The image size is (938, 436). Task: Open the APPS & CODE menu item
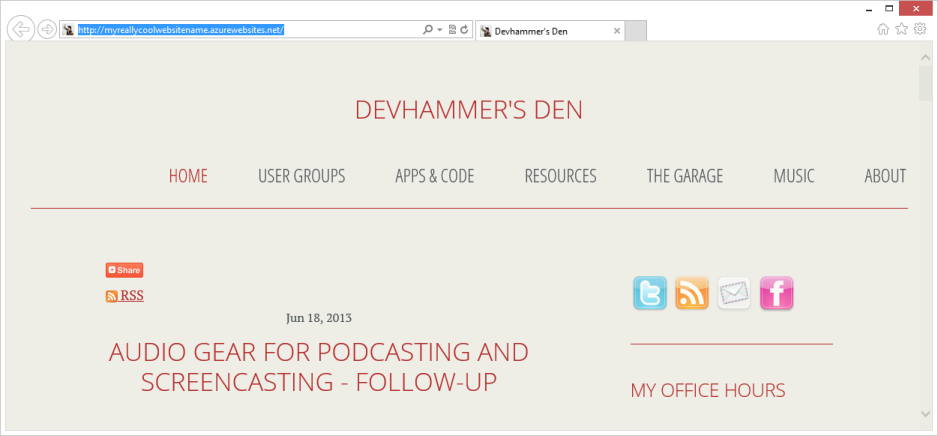tap(435, 176)
